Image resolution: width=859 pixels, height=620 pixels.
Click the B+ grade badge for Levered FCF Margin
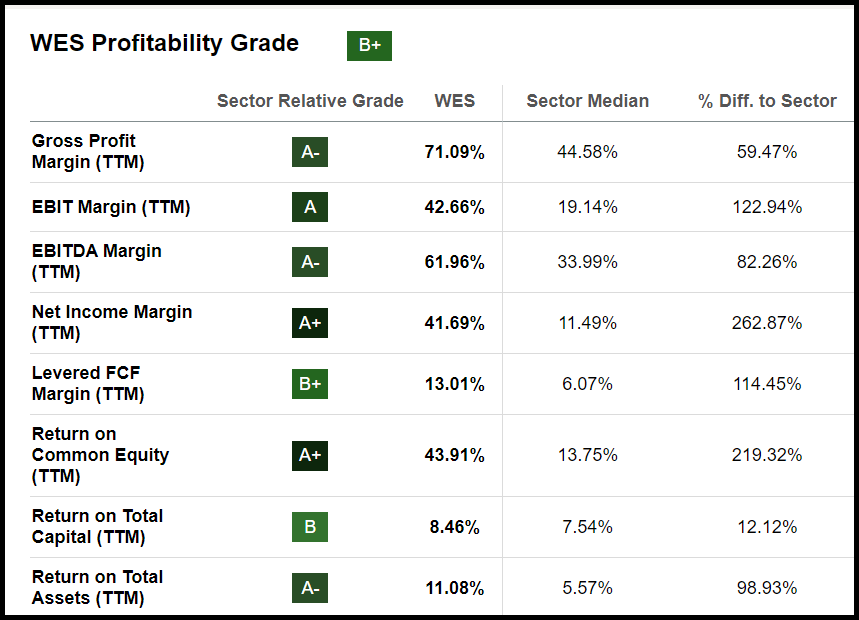click(310, 384)
